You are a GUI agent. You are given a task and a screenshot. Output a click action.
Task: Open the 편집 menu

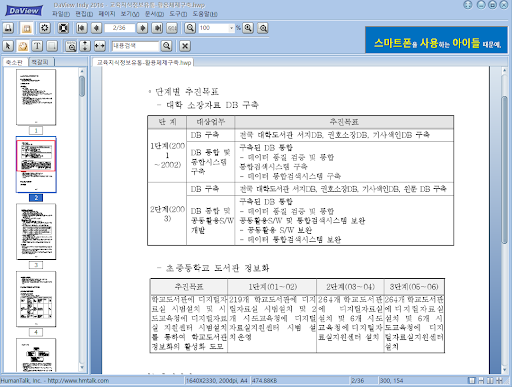84,14
